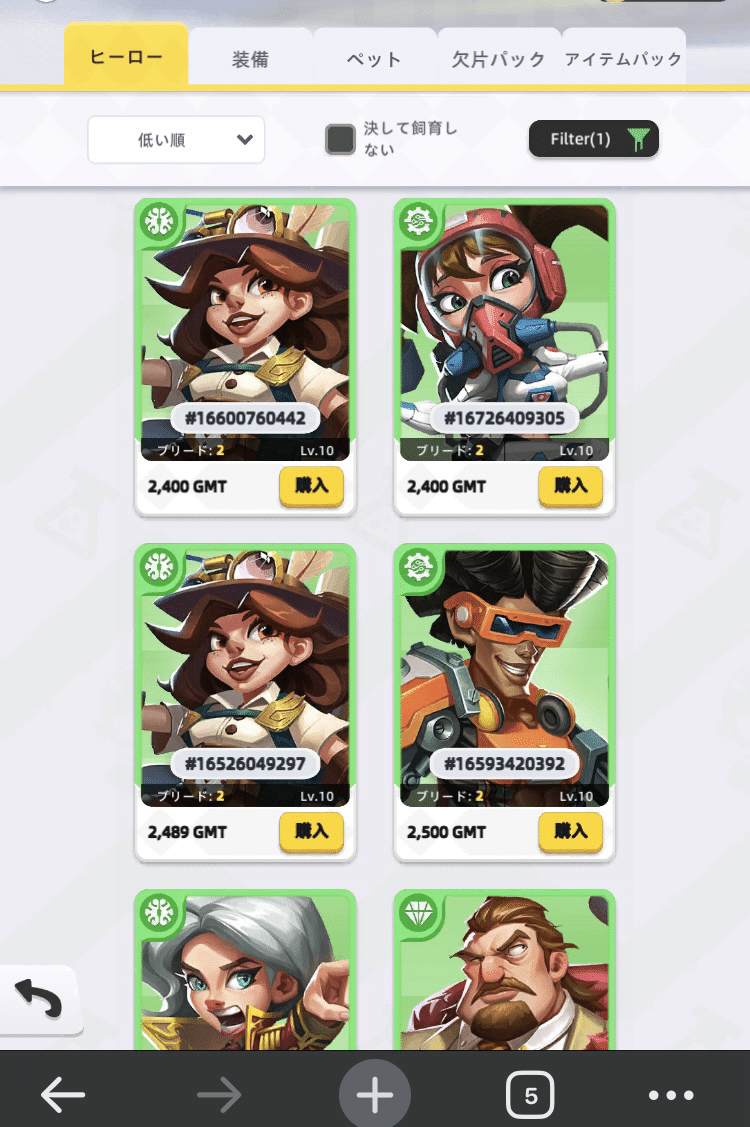Image resolution: width=750 pixels, height=1127 pixels.
Task: Open the 欠片パック tab
Action: [498, 59]
